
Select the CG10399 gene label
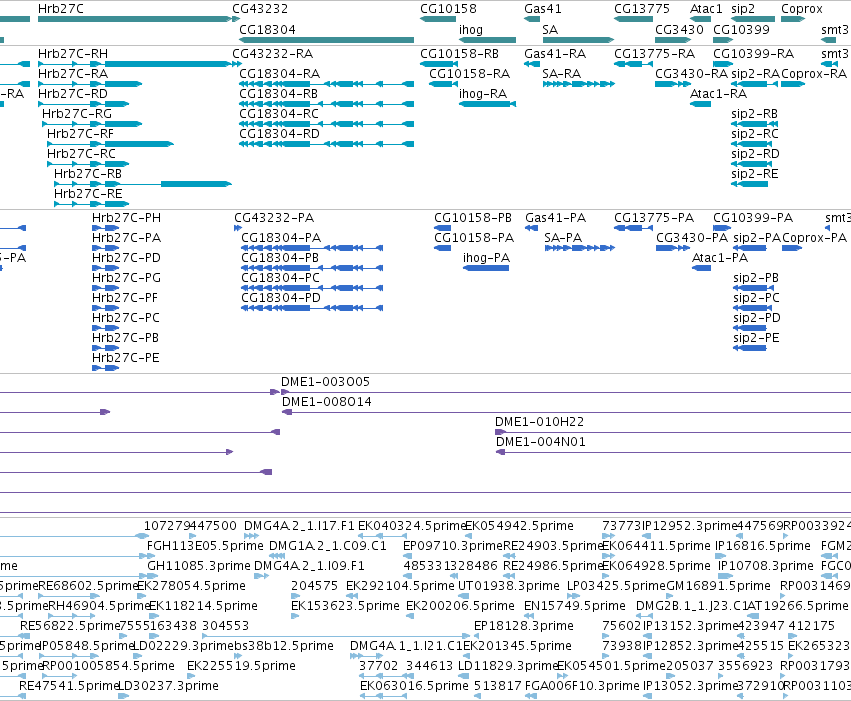(741, 30)
